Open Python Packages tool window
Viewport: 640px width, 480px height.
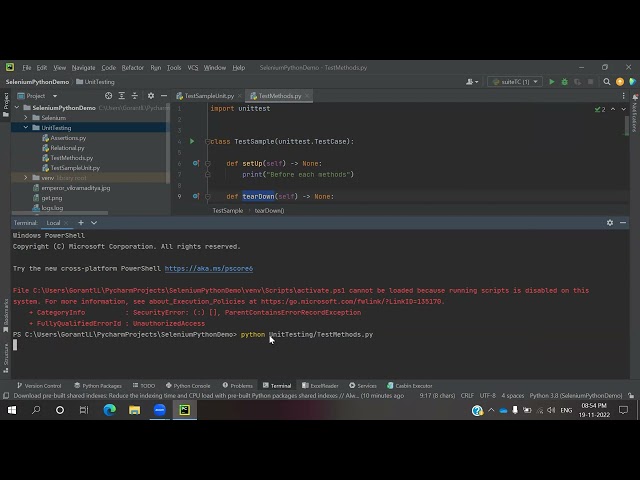98,386
